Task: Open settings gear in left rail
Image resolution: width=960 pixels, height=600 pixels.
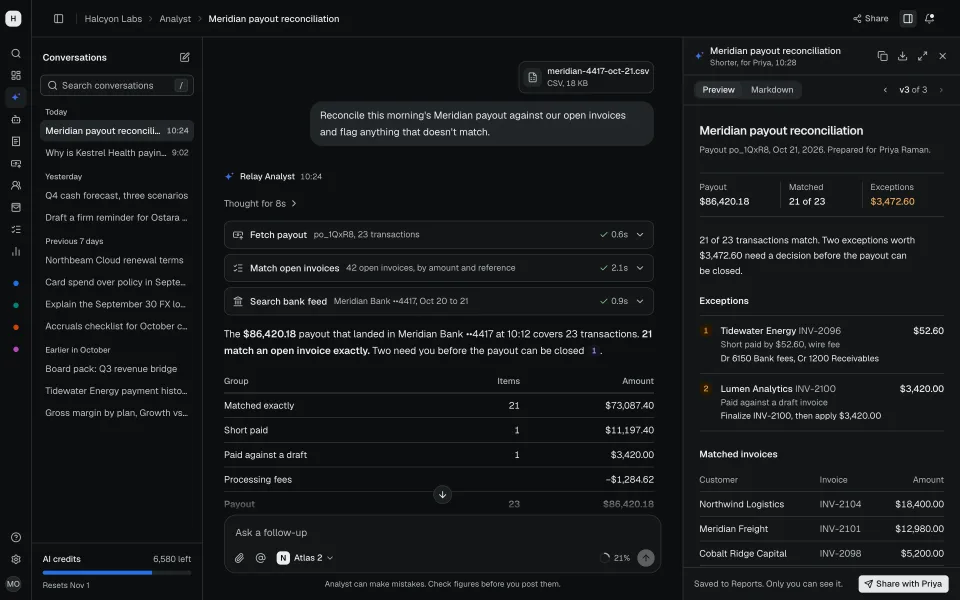Action: pos(16,560)
